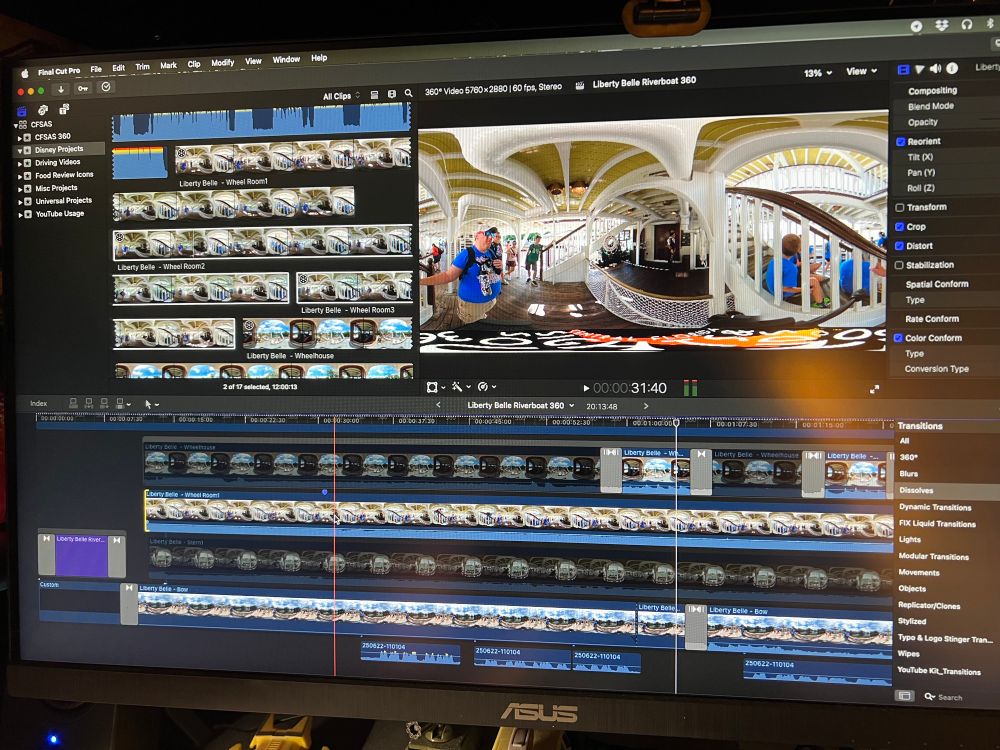The image size is (1000, 750).
Task: Select Liberty Belle - Wheelhouse browser clip
Action: [327, 334]
